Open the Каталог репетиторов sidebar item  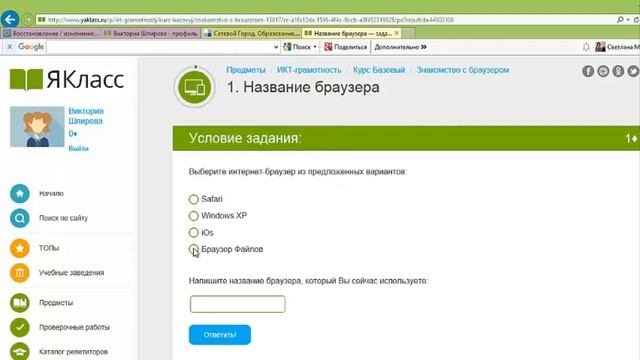click(73, 351)
